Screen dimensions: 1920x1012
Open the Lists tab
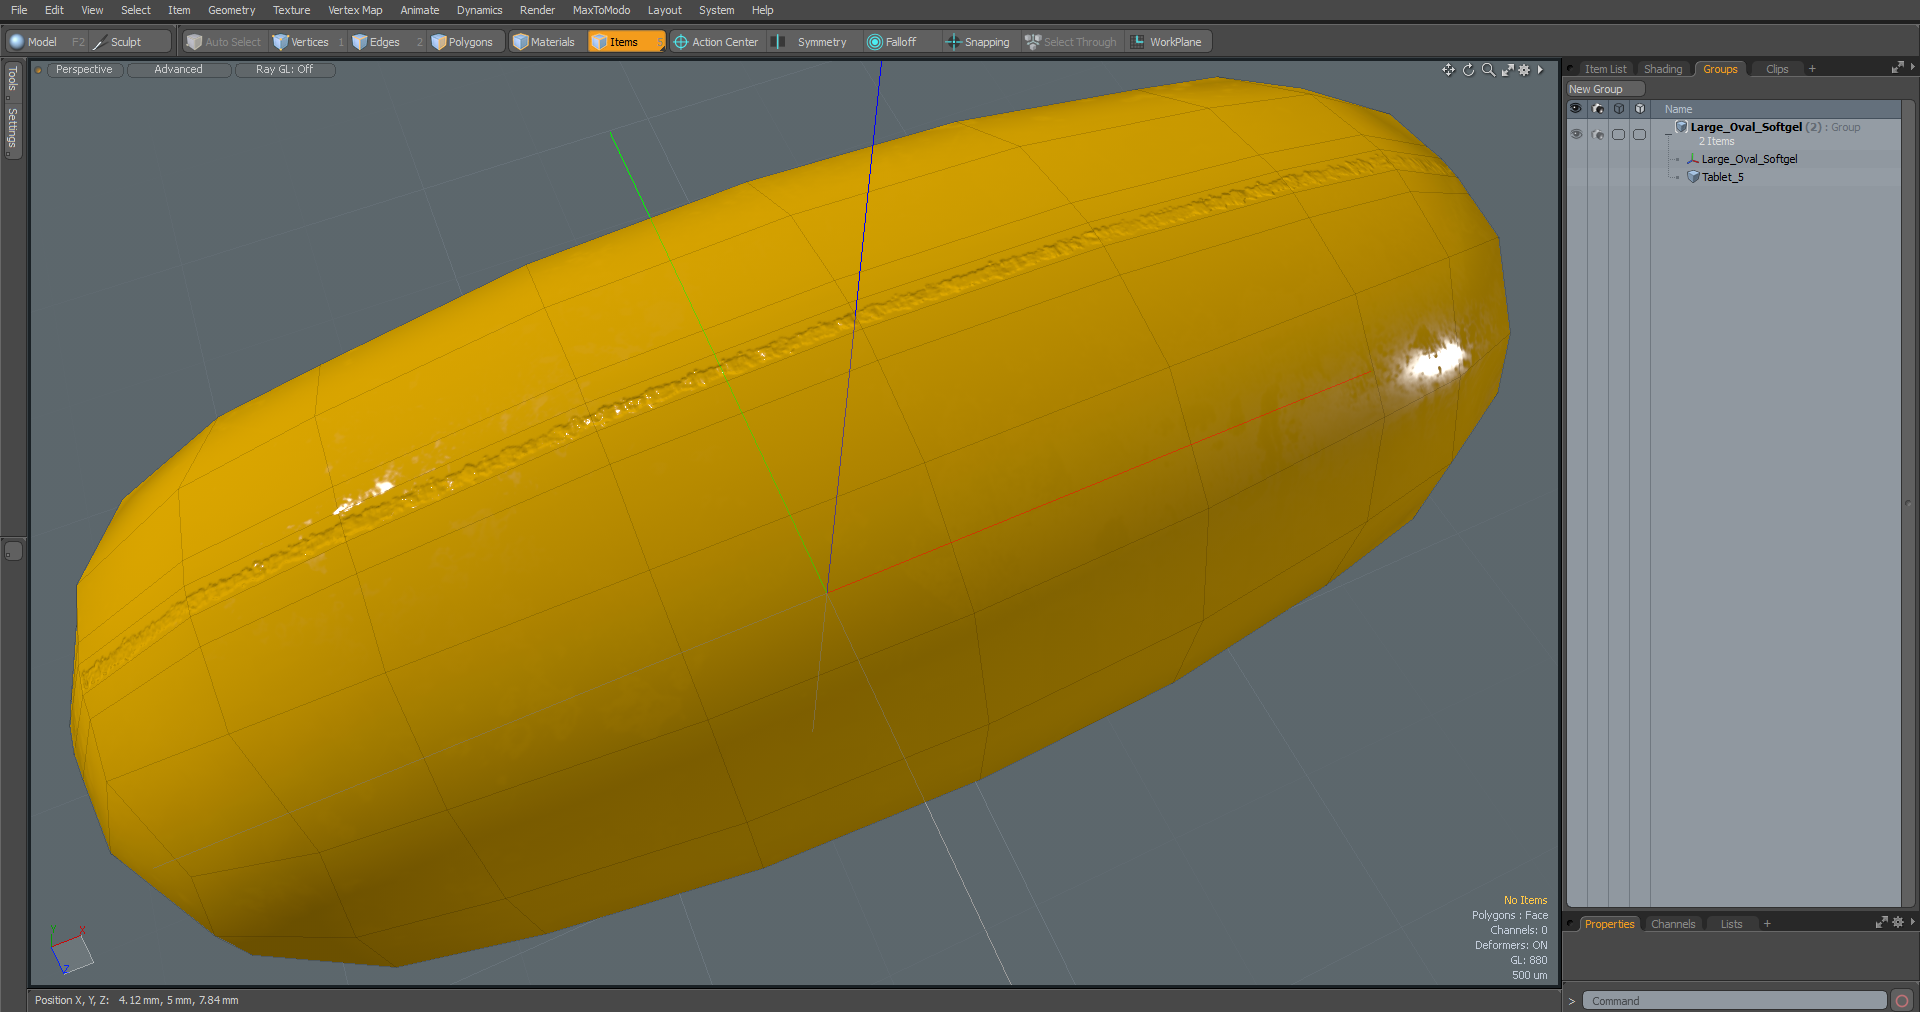1731,924
